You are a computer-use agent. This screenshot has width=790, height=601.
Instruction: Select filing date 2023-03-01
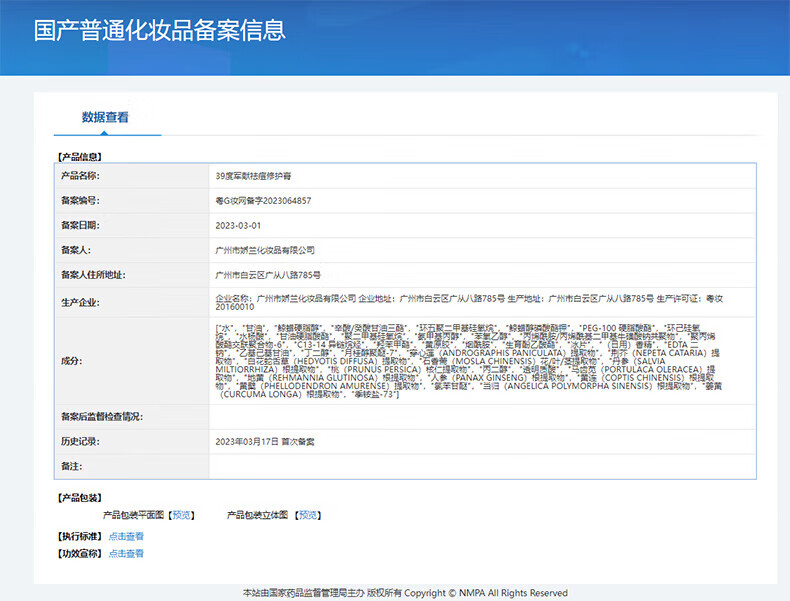click(238, 226)
